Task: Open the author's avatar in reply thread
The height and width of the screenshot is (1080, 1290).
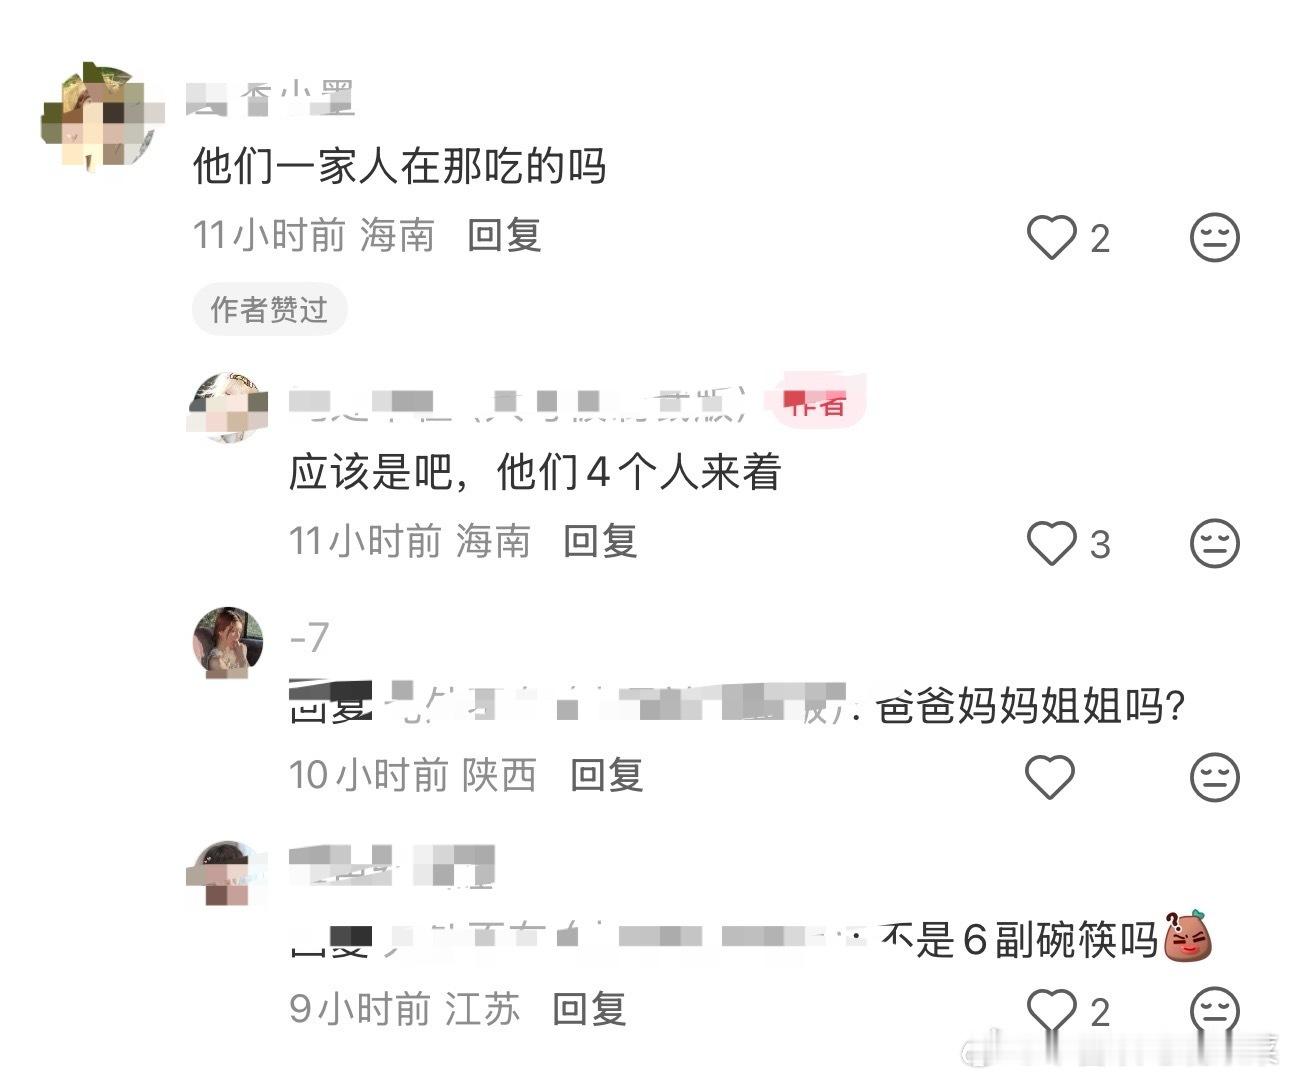Action: (228, 408)
